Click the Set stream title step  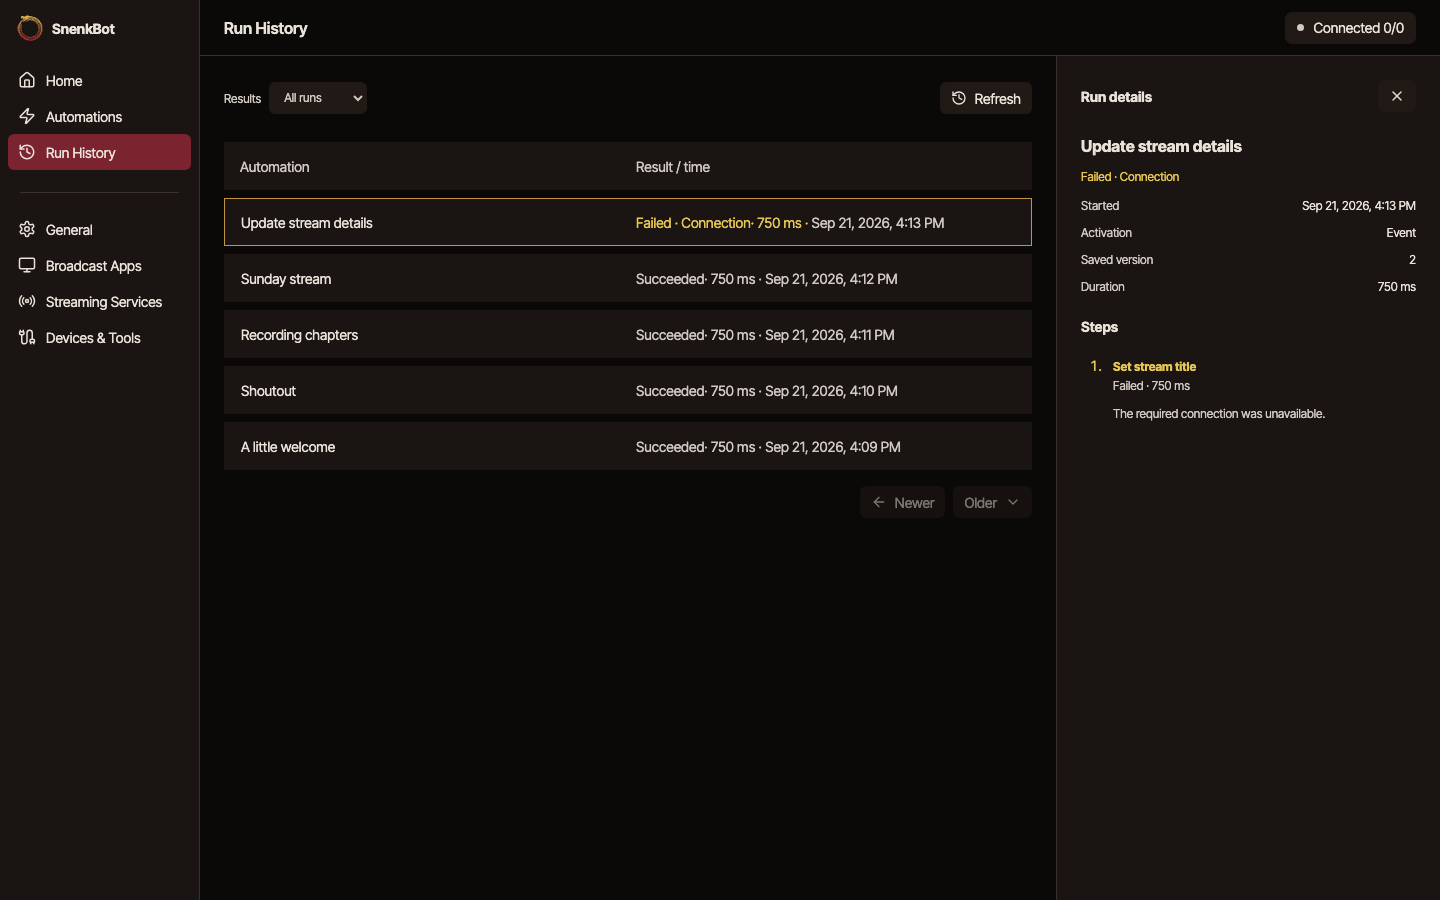coord(1154,366)
